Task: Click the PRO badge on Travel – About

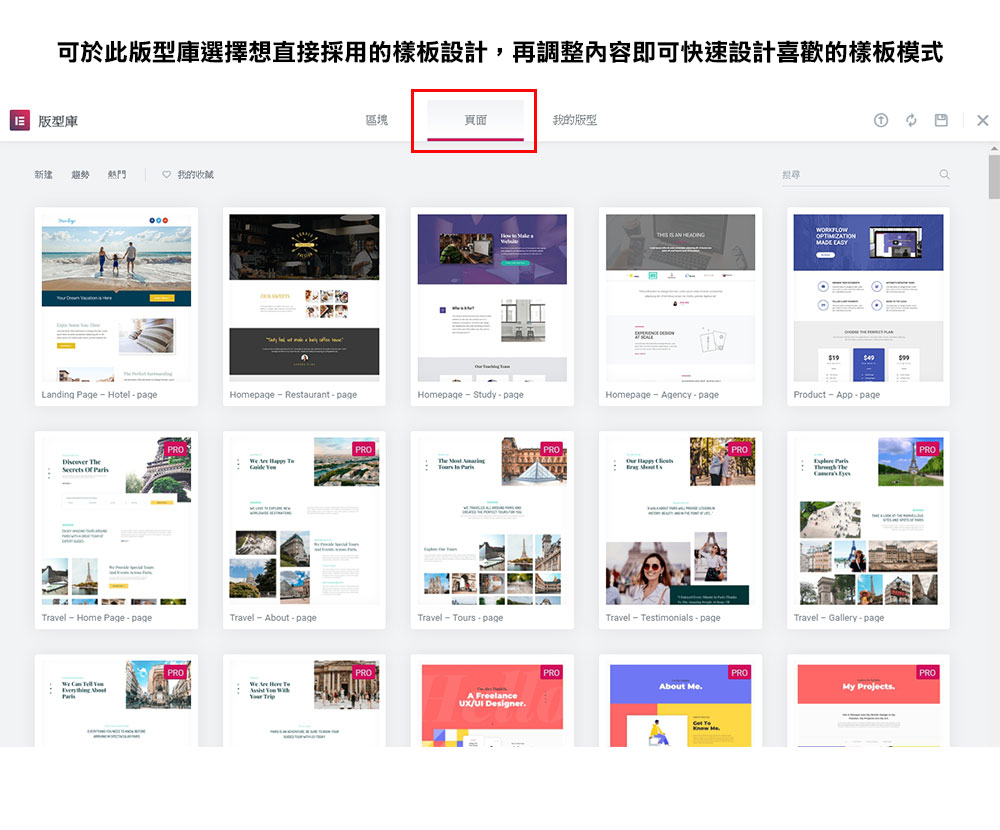Action: tap(364, 450)
